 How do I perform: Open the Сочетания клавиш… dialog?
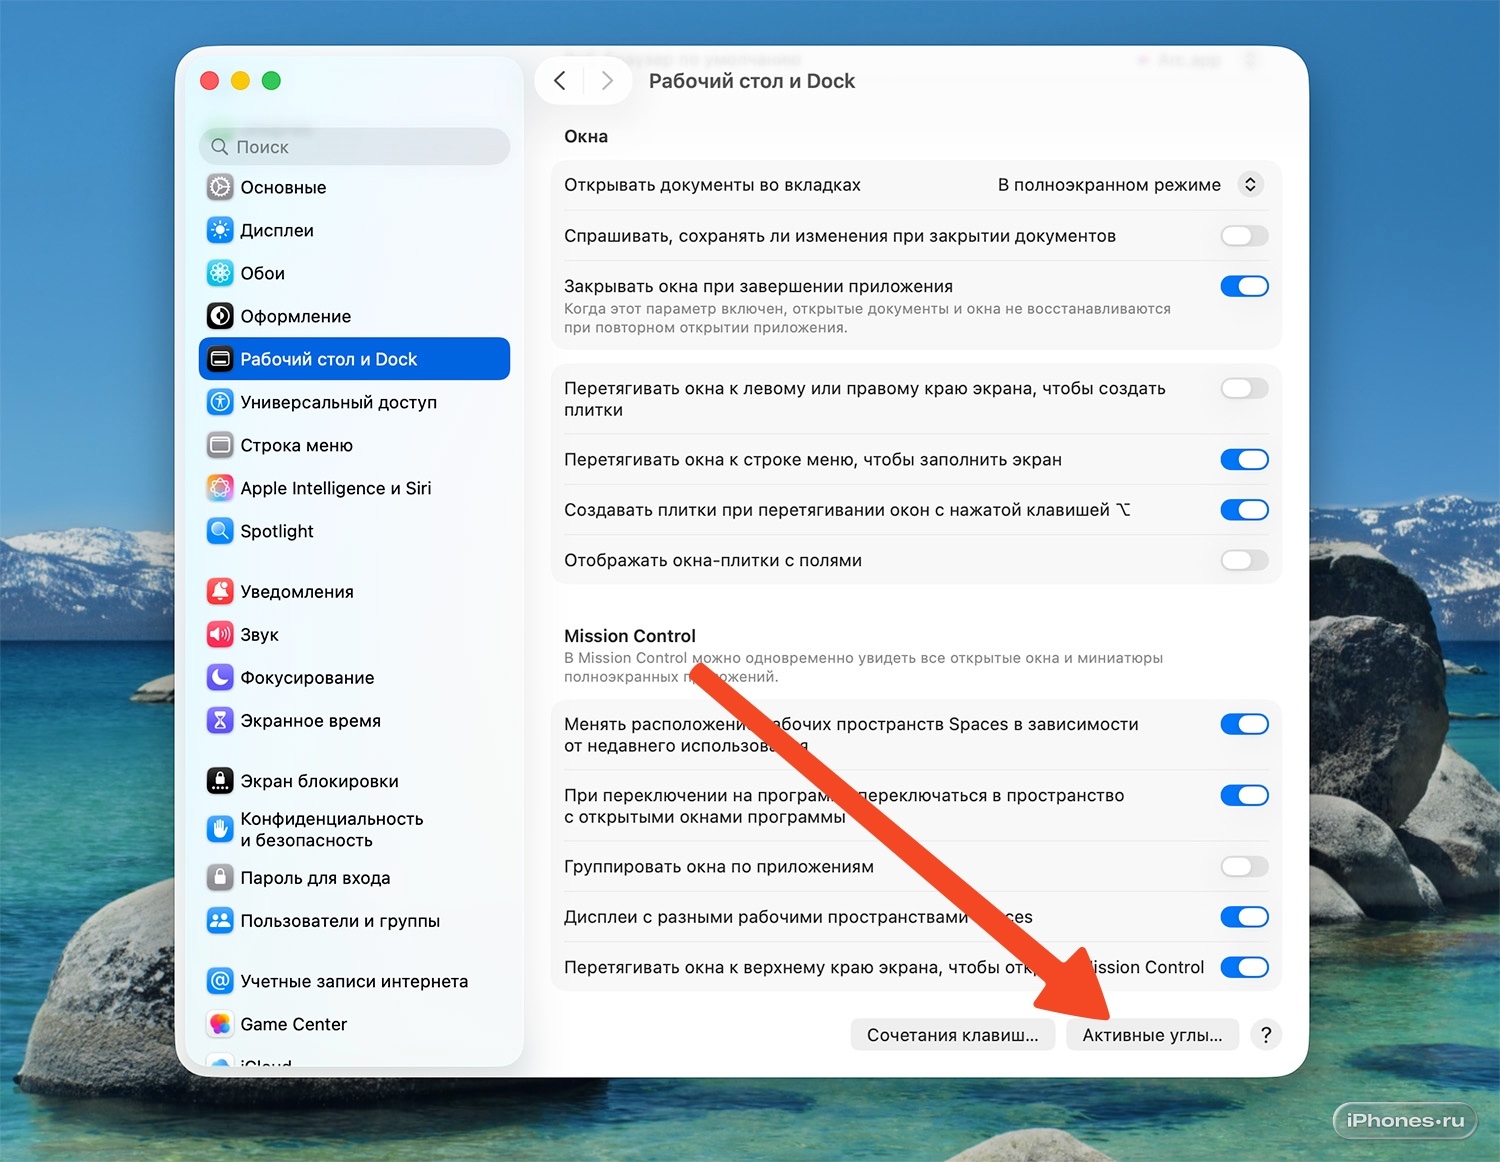[953, 1035]
